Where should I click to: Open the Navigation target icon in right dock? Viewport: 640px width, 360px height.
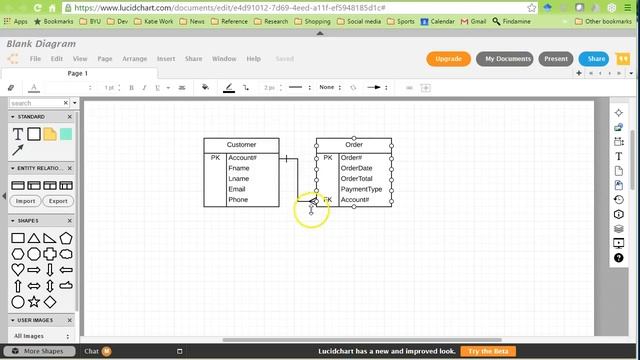point(619,113)
